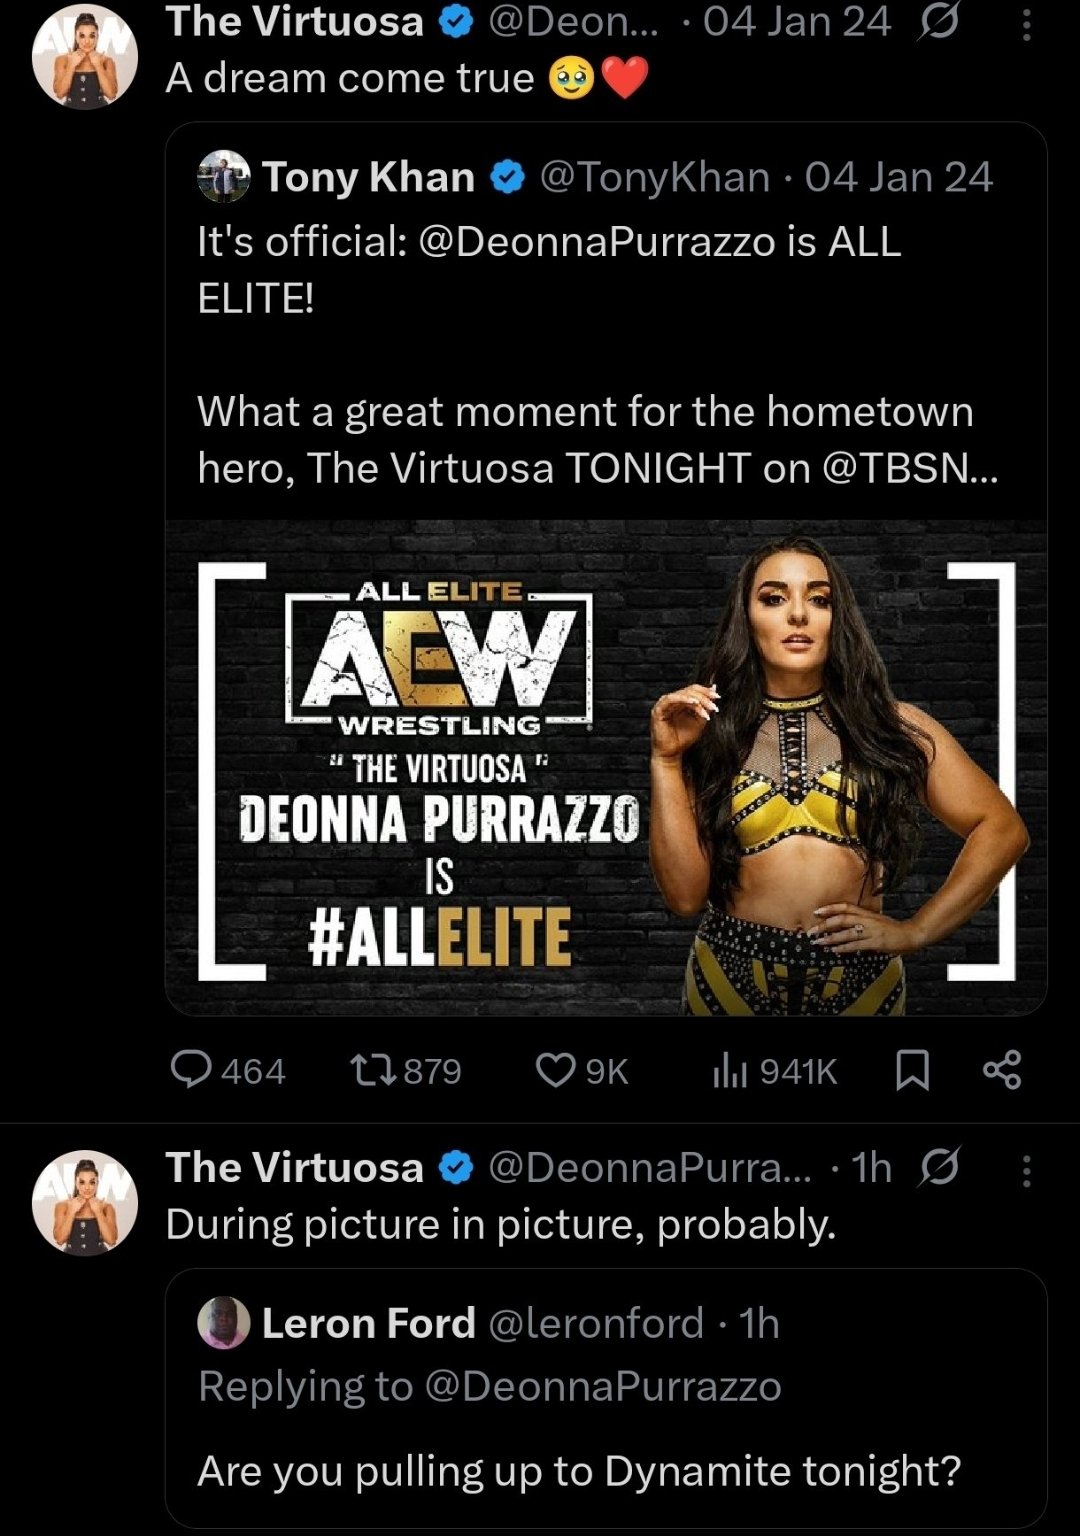Open Leron Ford's small profile picture
The image size is (1080, 1536).
(224, 1323)
